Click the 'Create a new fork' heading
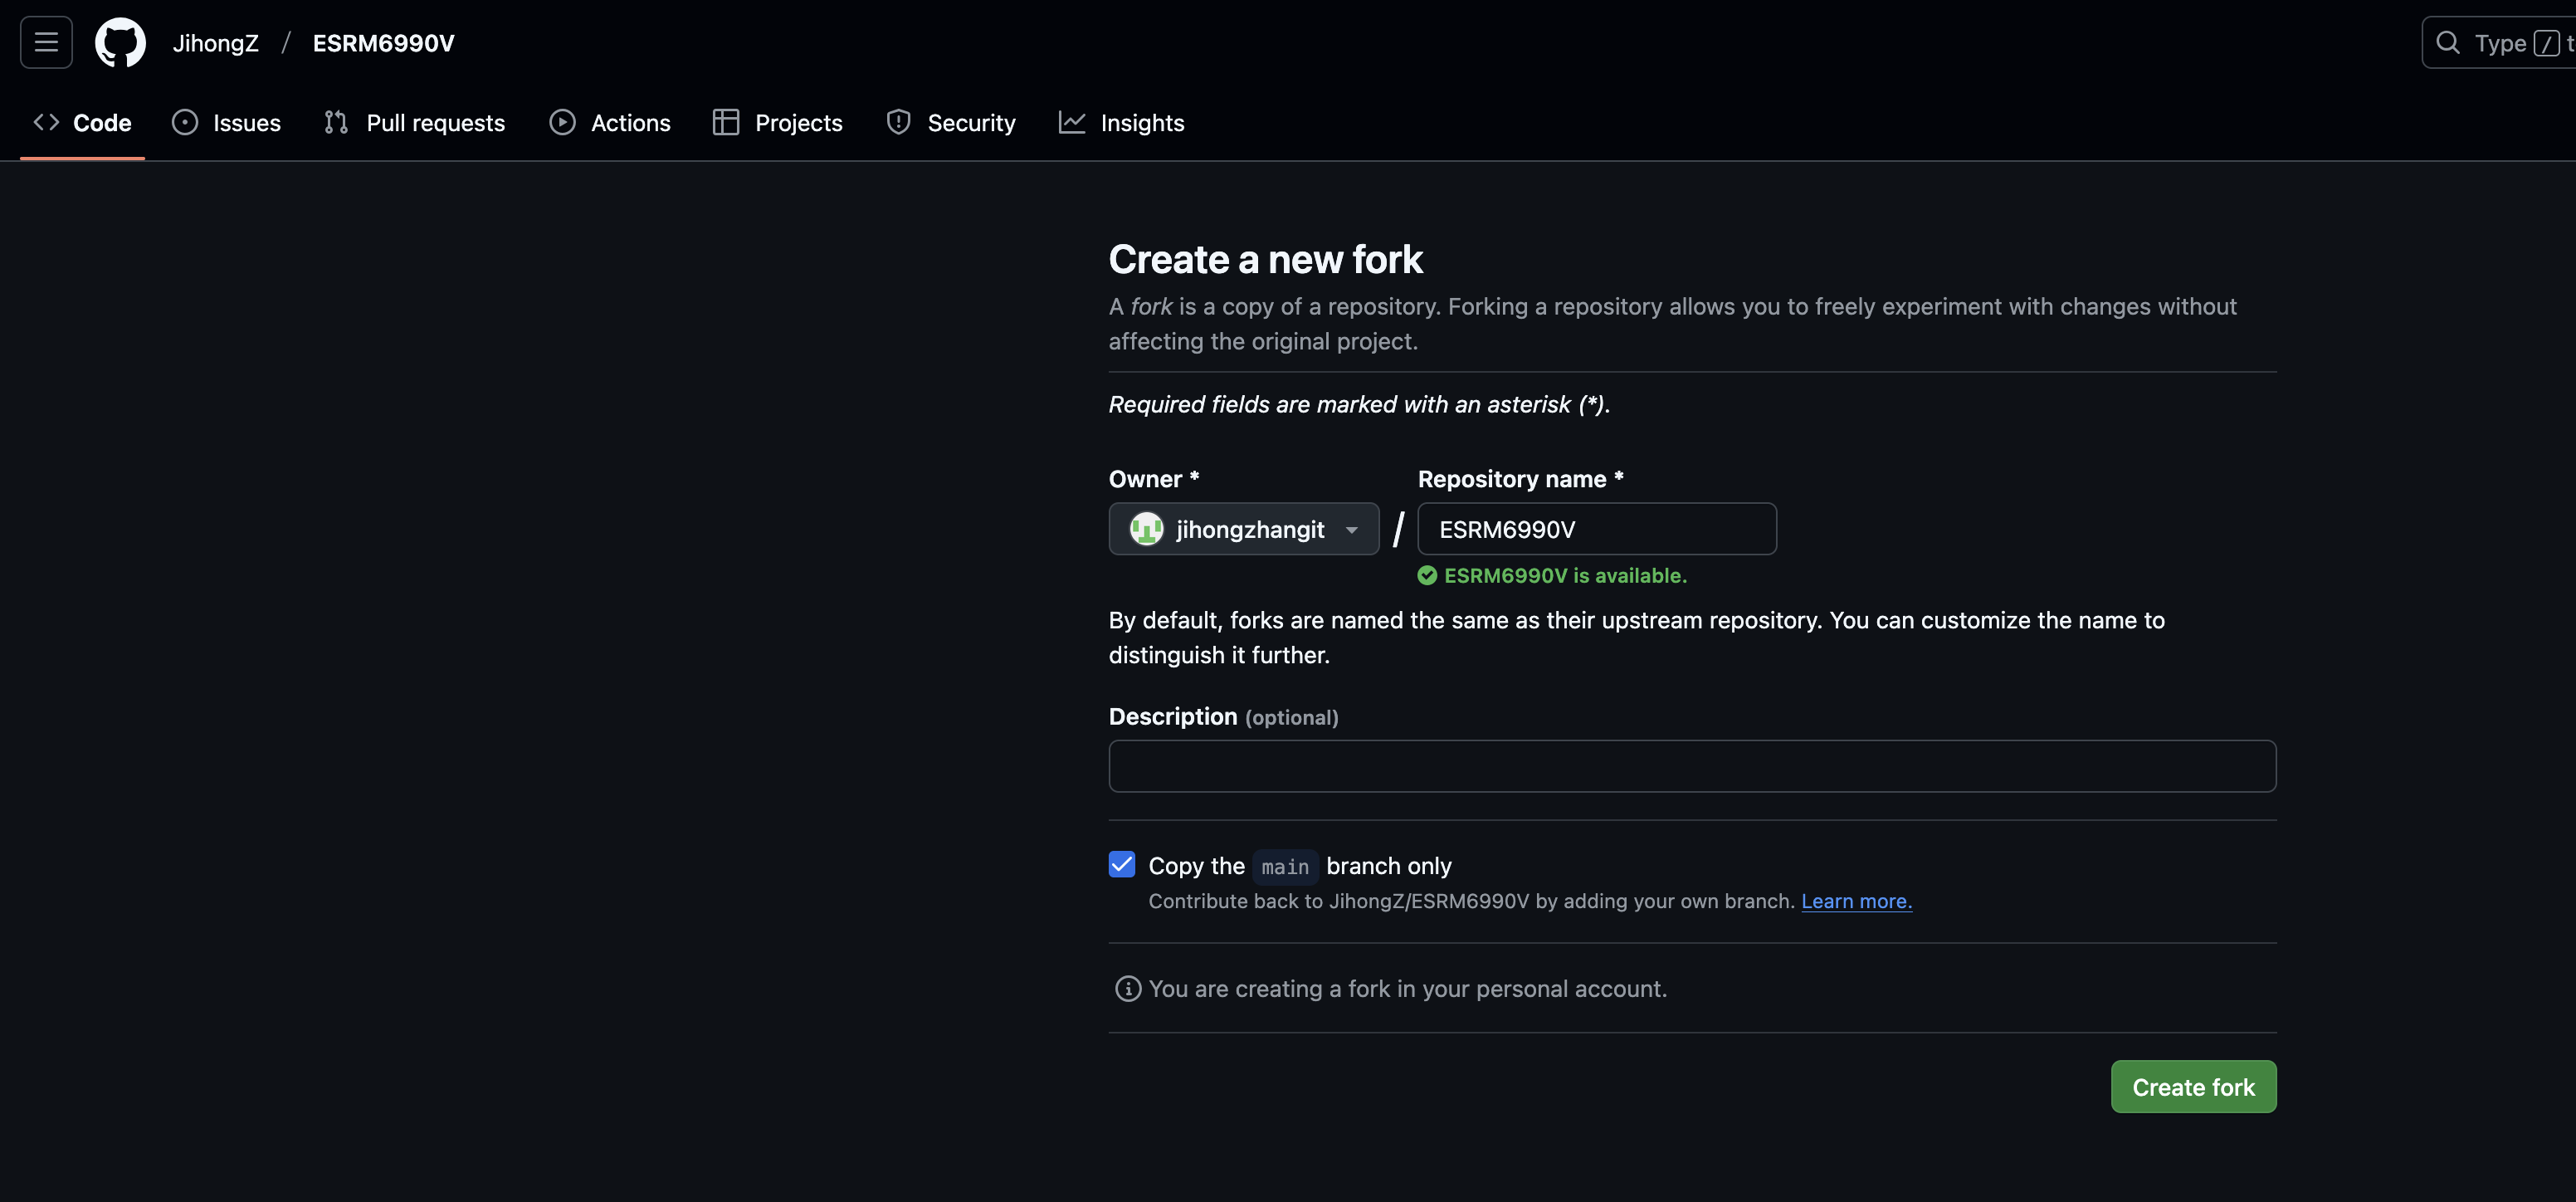 [x=1265, y=259]
